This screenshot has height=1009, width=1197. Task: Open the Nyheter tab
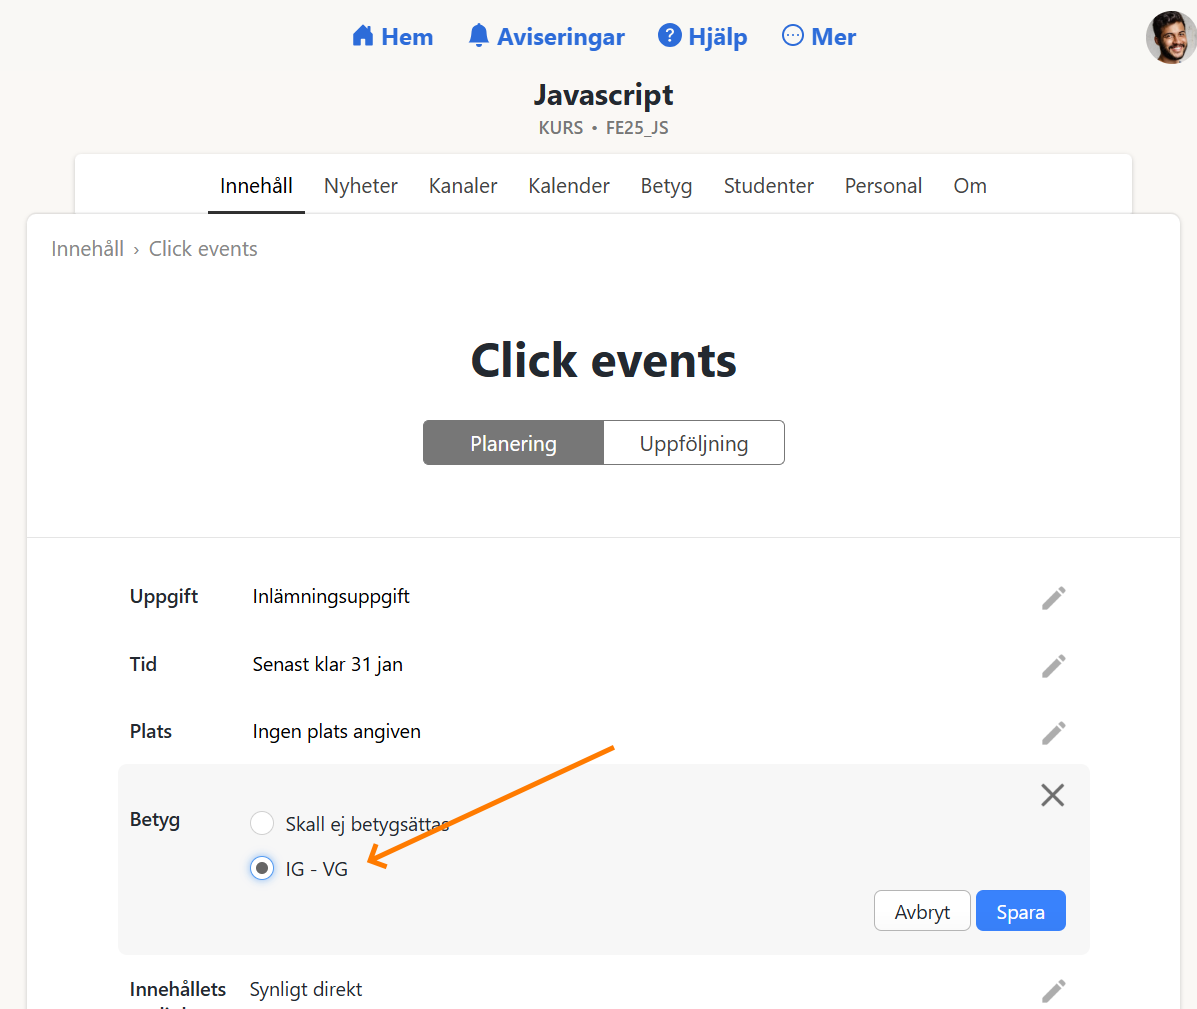[360, 186]
